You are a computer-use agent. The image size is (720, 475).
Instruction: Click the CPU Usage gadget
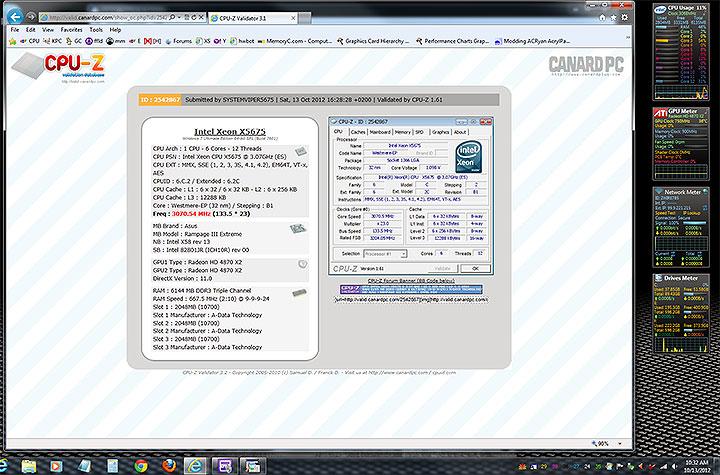coord(681,52)
